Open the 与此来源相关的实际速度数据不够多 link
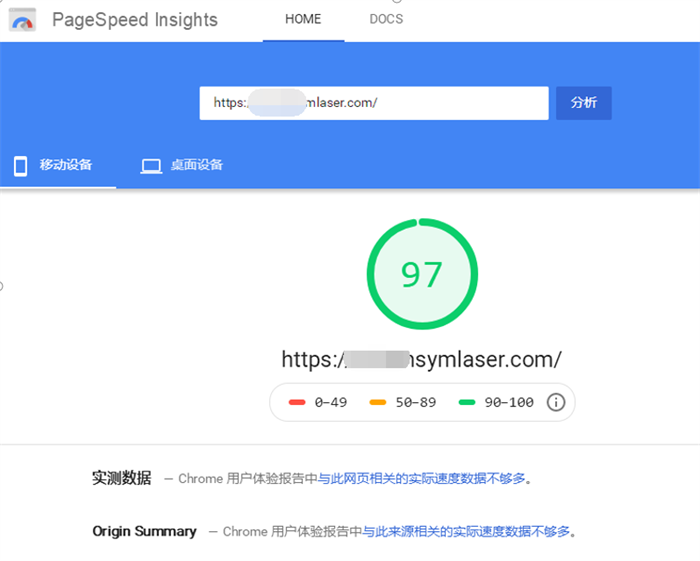This screenshot has height=561, width=700. 465,532
